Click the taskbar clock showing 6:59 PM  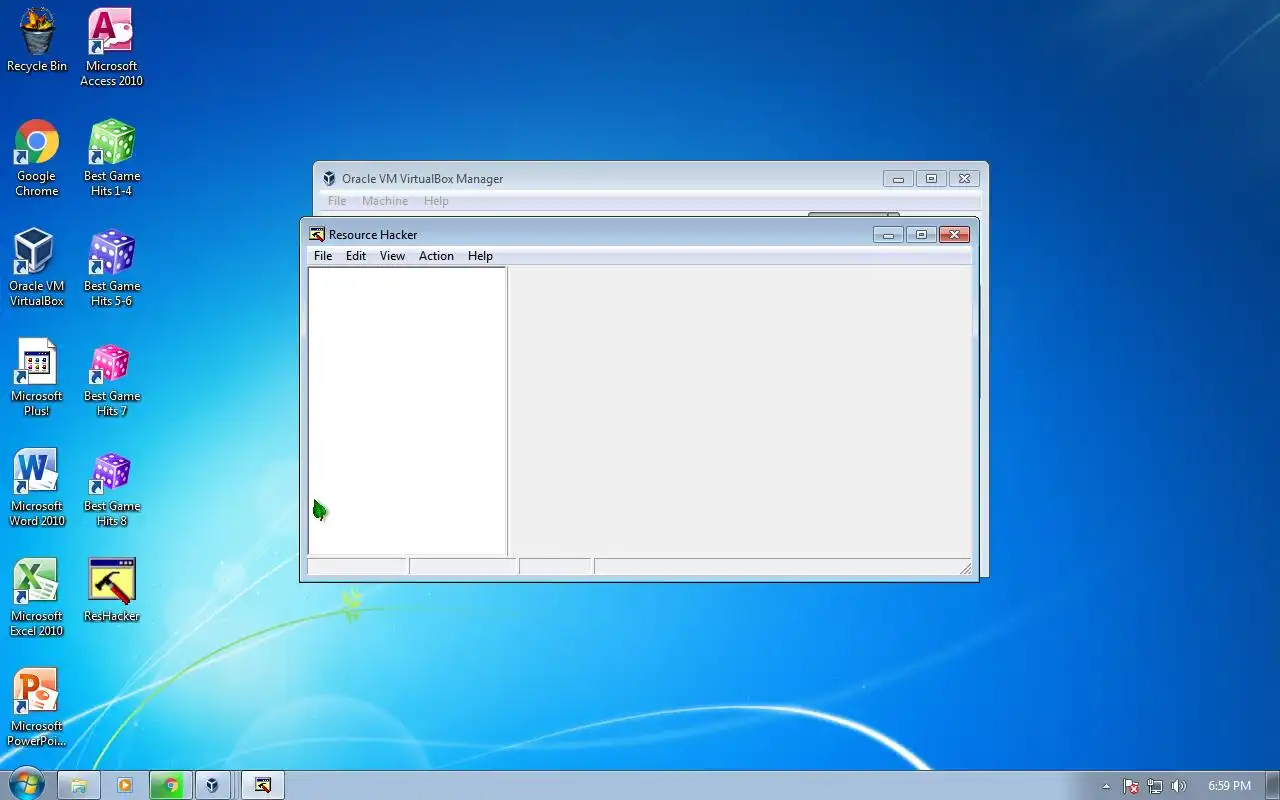1229,786
